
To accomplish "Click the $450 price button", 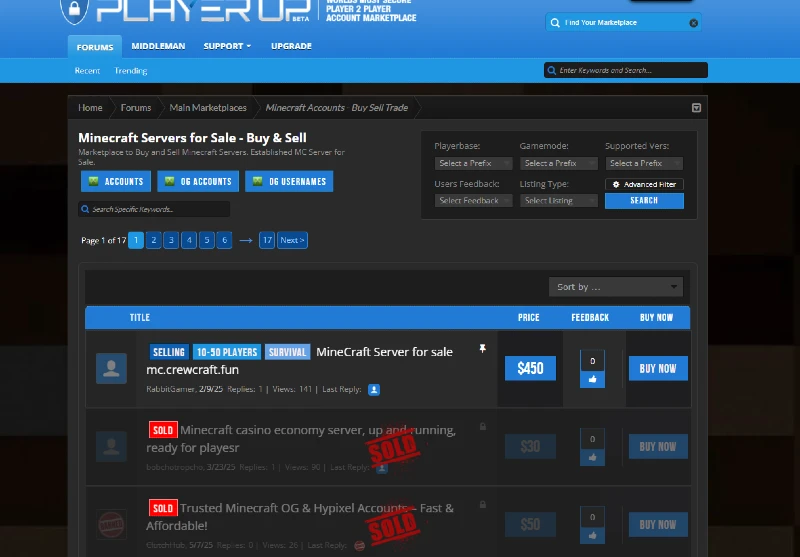I will coord(530,368).
